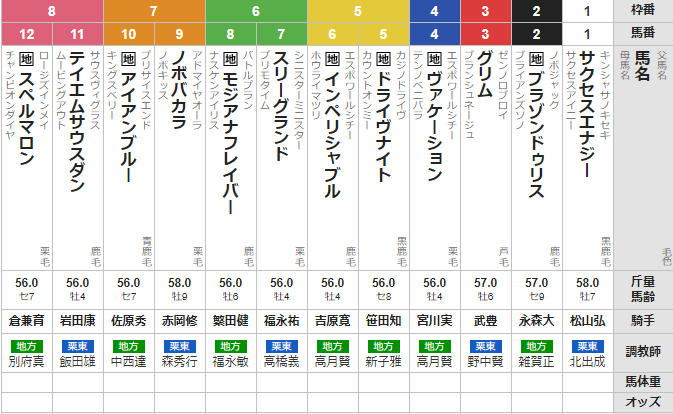Viewport: 673px width, 414px height.
Task: Open horse アイアンブルー page
Action: 128,126
